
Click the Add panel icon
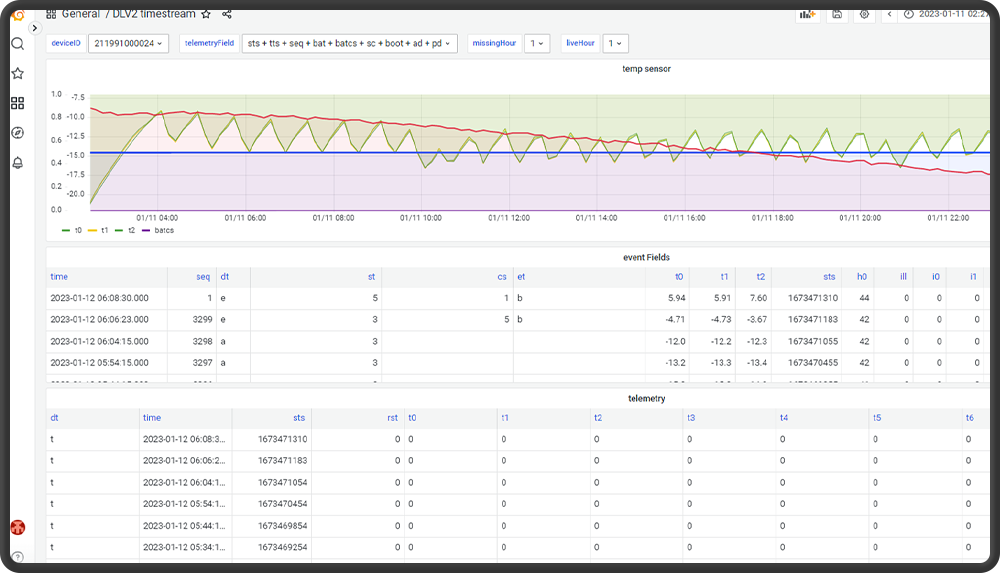807,14
